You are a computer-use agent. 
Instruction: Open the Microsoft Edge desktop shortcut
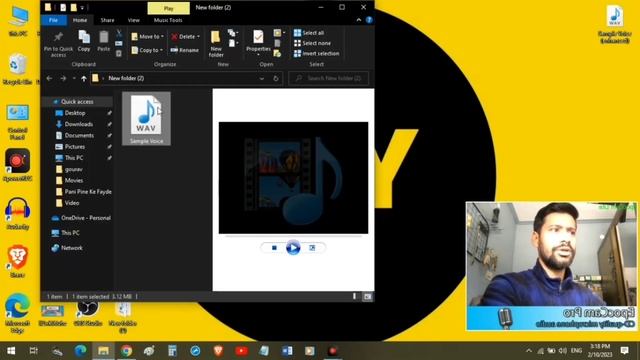coord(18,313)
